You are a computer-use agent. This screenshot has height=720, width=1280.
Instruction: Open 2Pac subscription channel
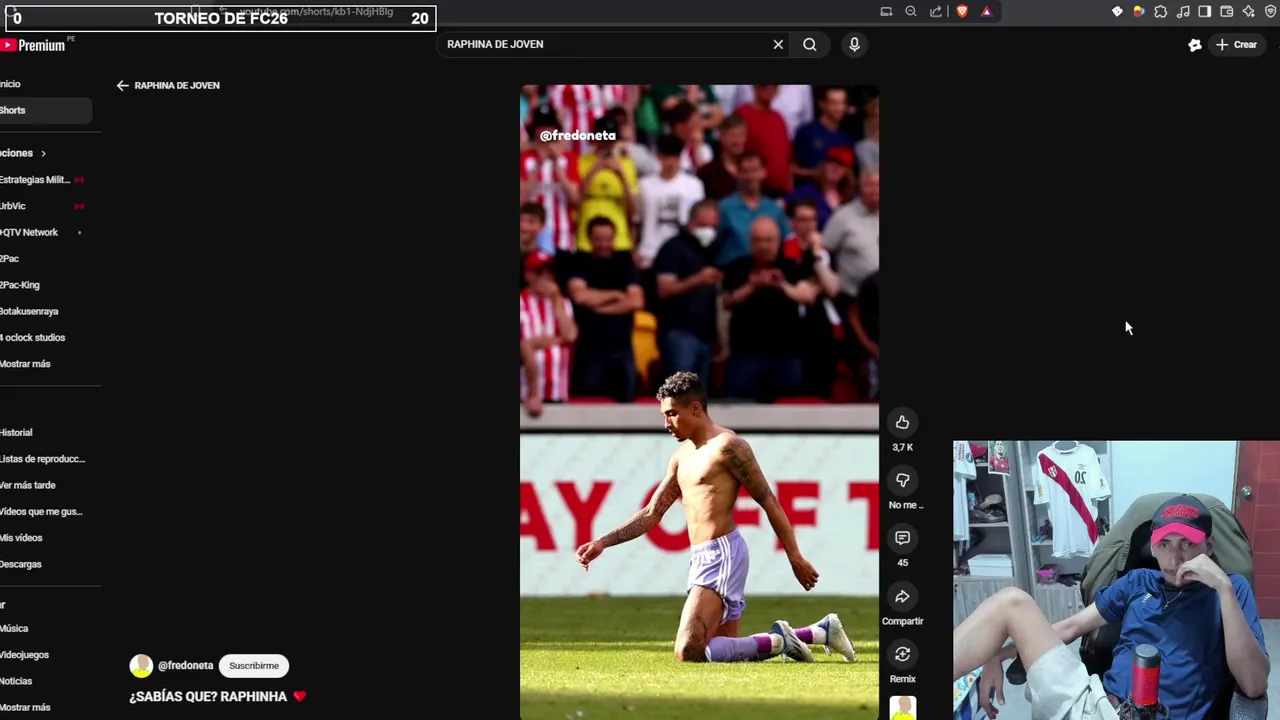9,259
